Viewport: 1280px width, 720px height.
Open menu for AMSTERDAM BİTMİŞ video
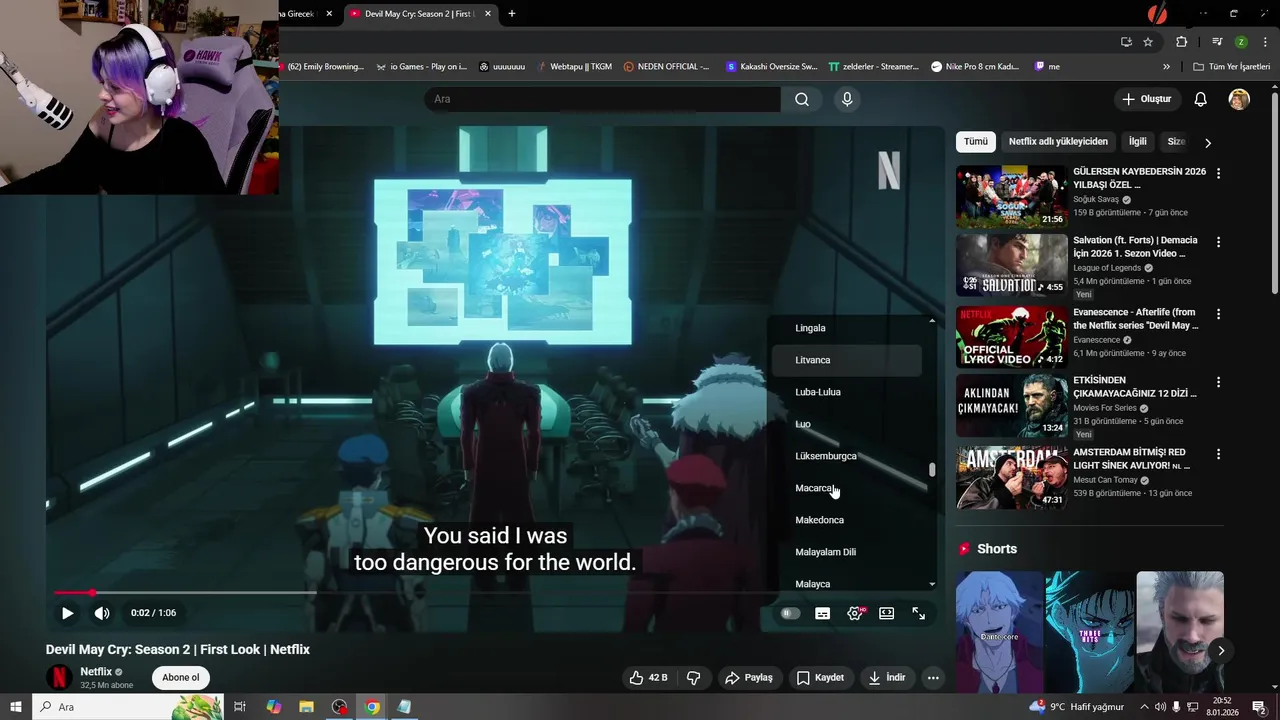pos(1218,454)
